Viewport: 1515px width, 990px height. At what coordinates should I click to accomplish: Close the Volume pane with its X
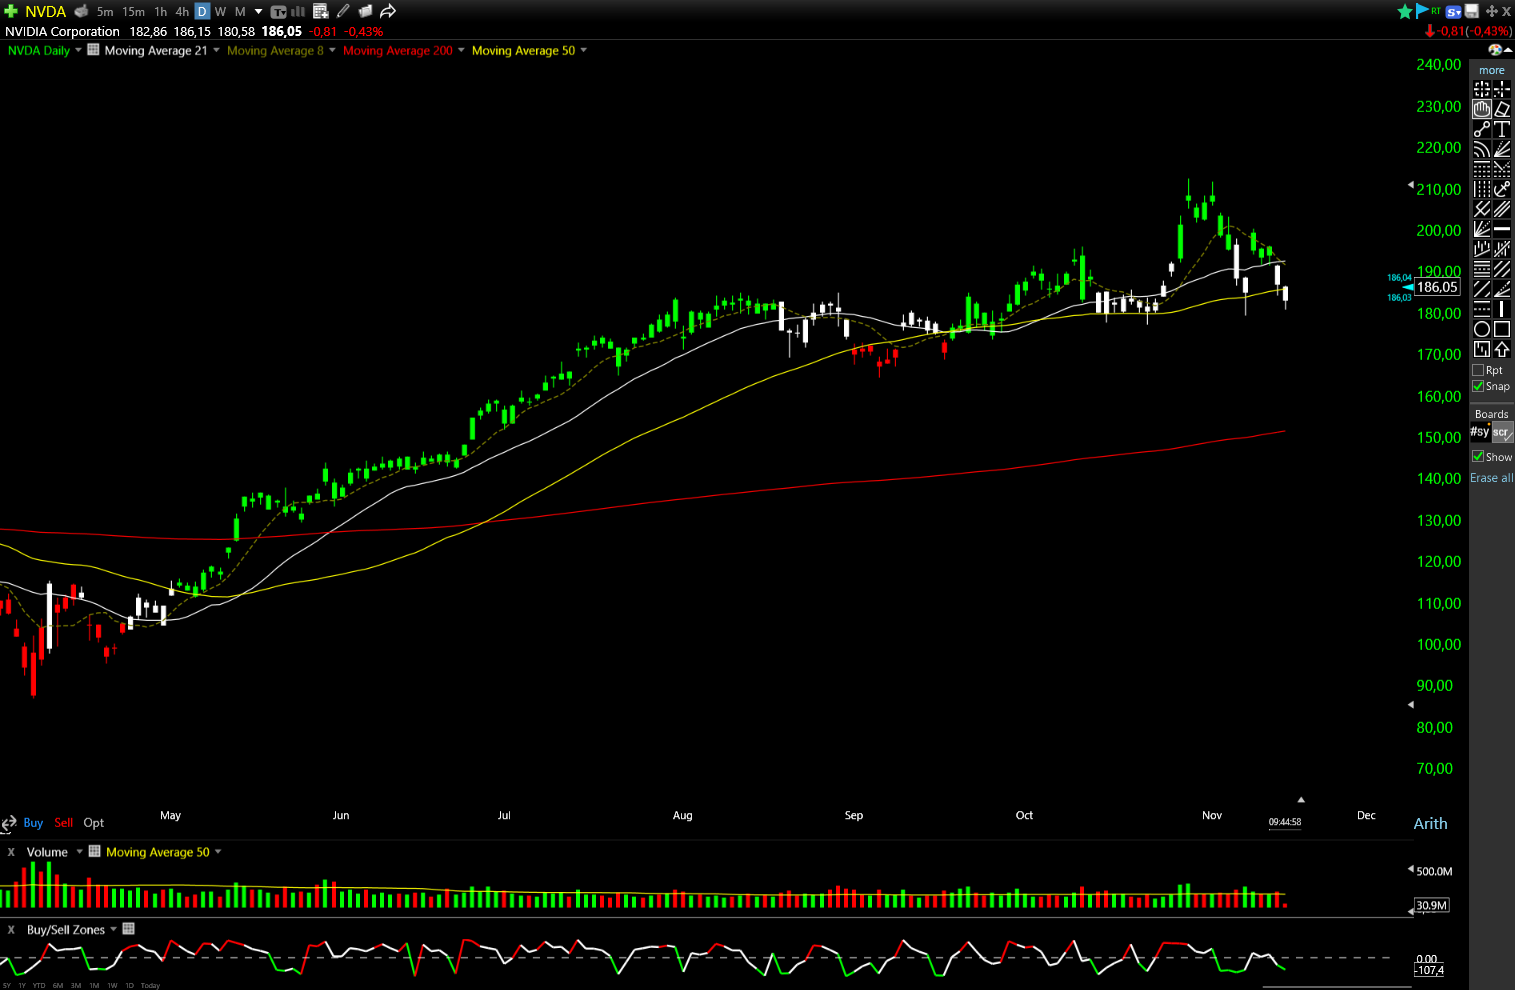(x=11, y=852)
